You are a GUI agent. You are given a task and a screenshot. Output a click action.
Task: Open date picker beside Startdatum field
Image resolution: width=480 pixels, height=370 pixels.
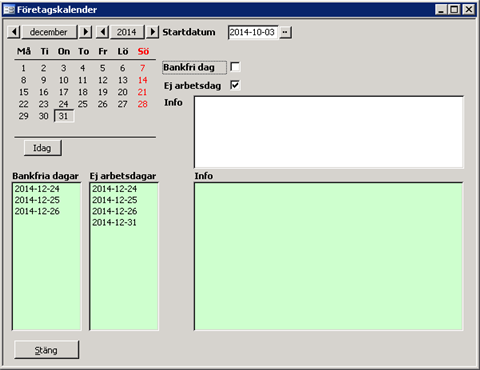tap(285, 32)
